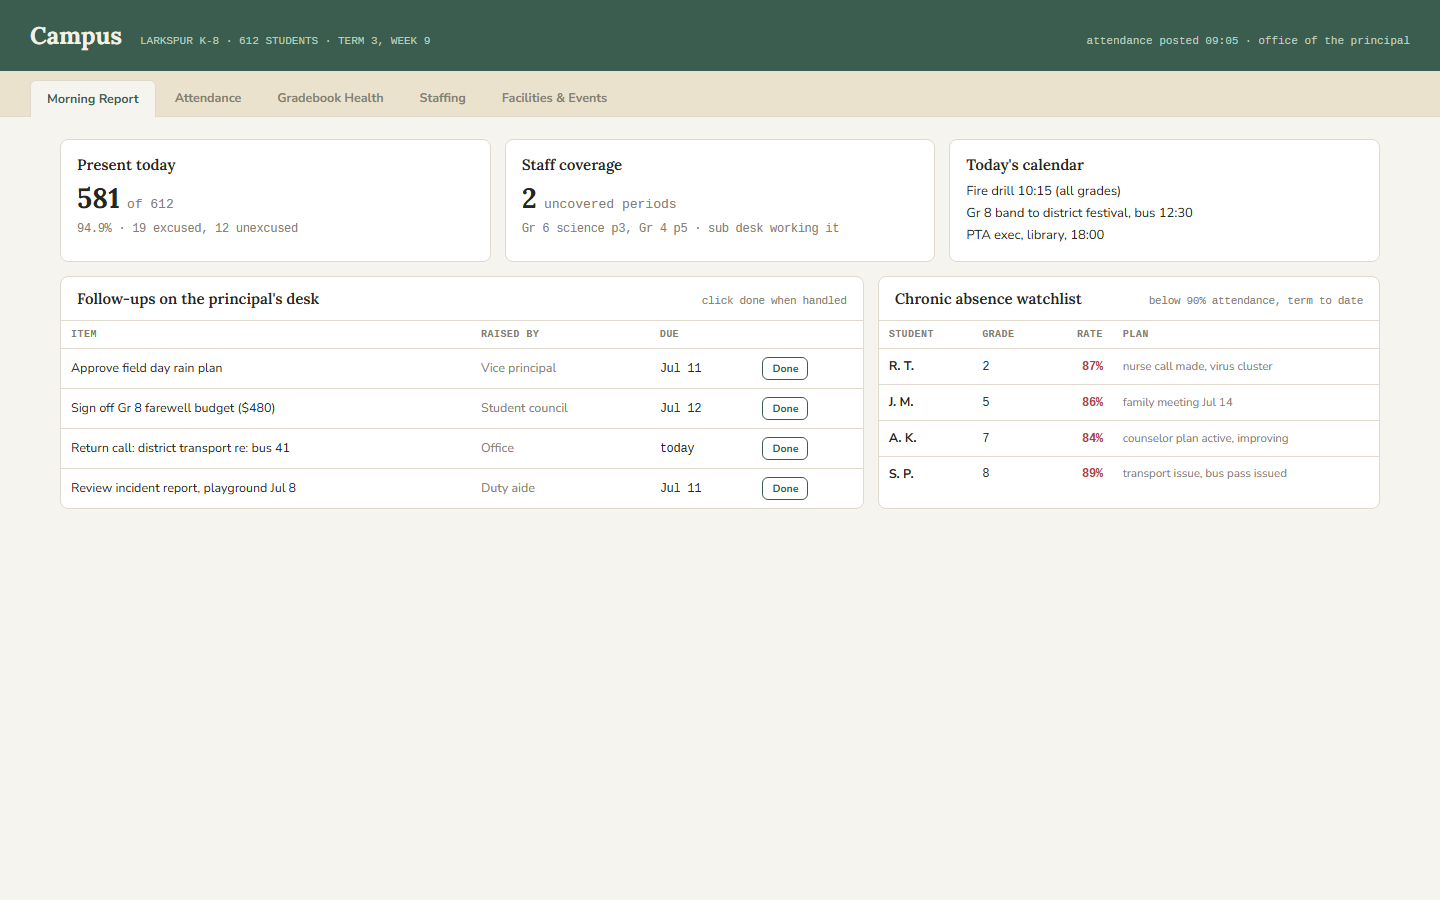Click student J. M. in watchlist

[901, 402]
